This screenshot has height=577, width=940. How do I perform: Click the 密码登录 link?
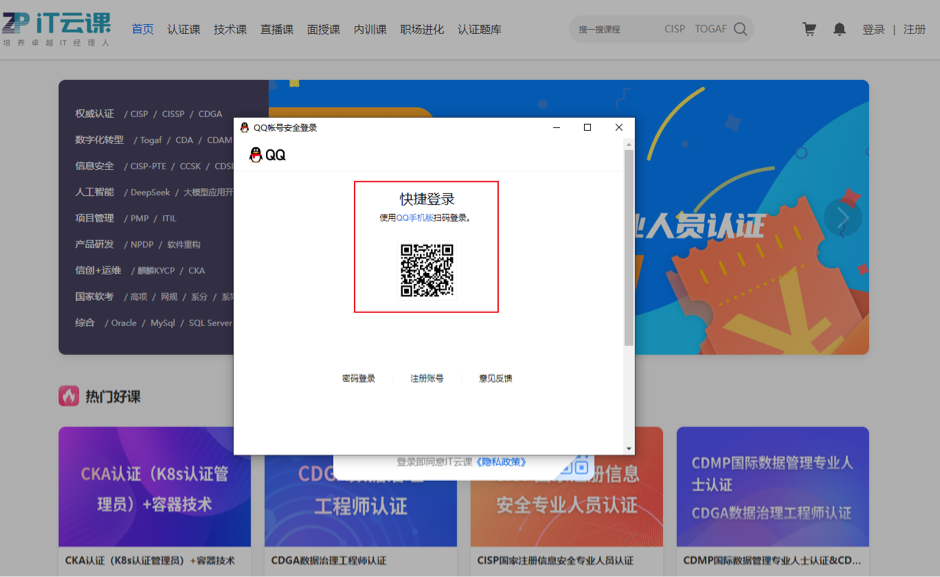click(x=358, y=379)
